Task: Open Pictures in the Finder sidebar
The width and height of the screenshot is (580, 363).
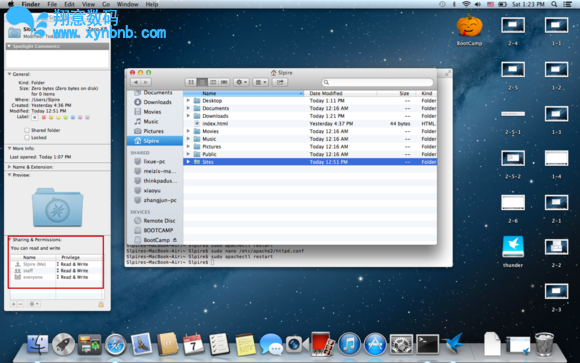Action: click(x=153, y=131)
